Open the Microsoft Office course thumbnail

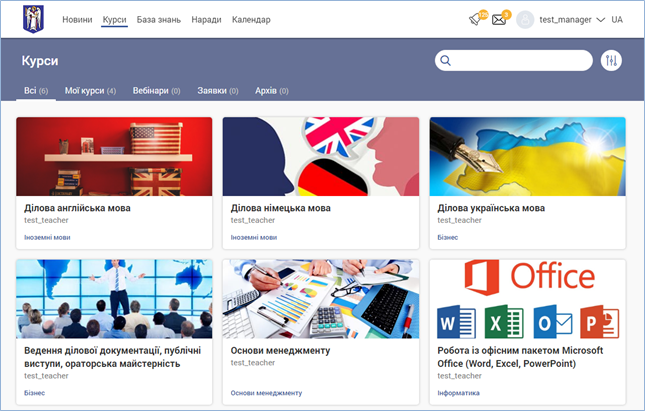click(527, 300)
